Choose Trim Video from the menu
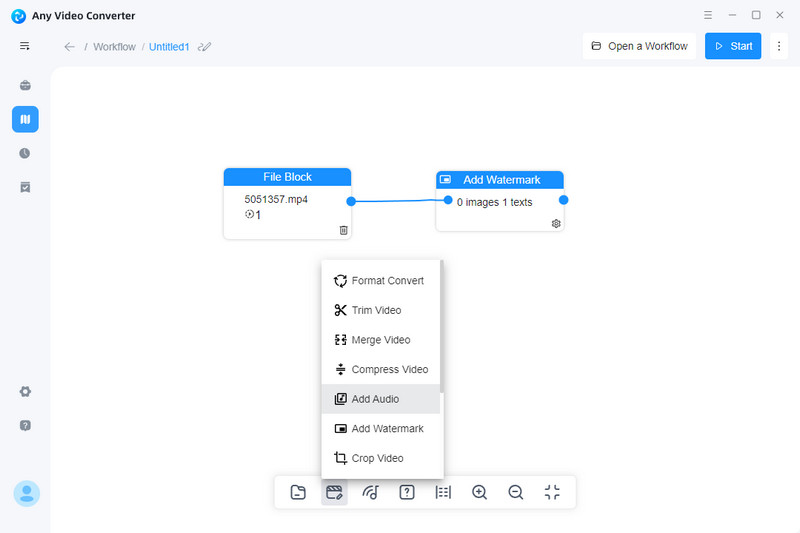This screenshot has width=800, height=533. (381, 310)
